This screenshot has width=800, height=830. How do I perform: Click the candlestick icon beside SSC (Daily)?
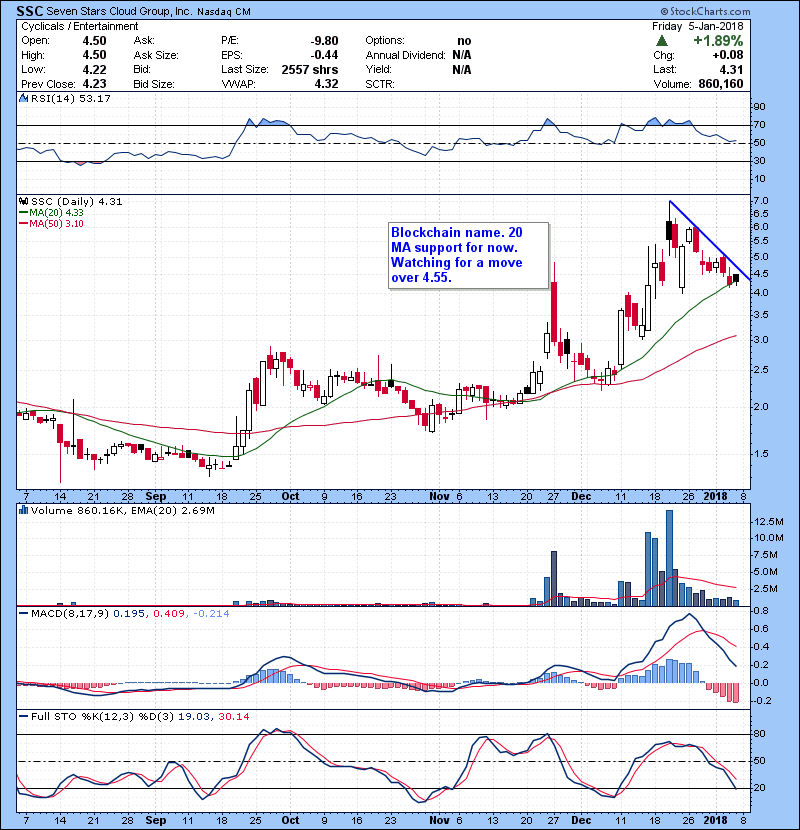pos(23,201)
